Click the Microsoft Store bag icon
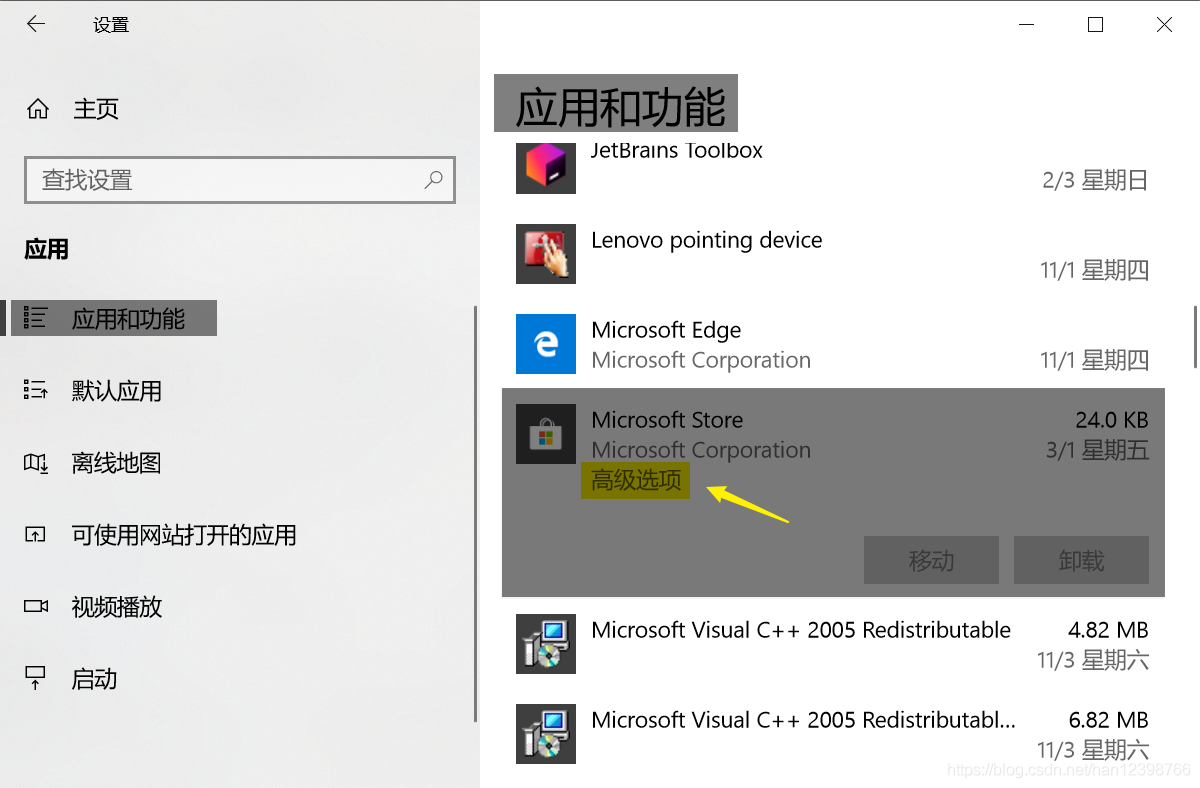 [x=545, y=434]
